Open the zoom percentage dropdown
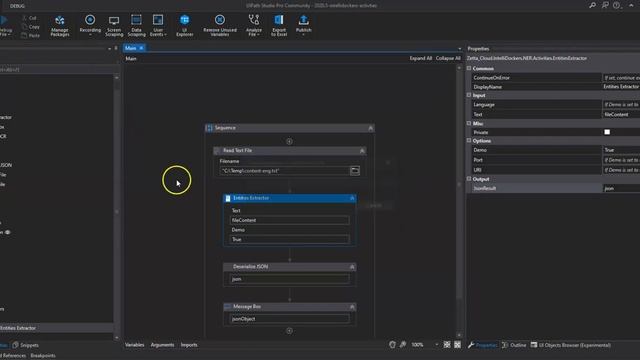 coord(436,344)
